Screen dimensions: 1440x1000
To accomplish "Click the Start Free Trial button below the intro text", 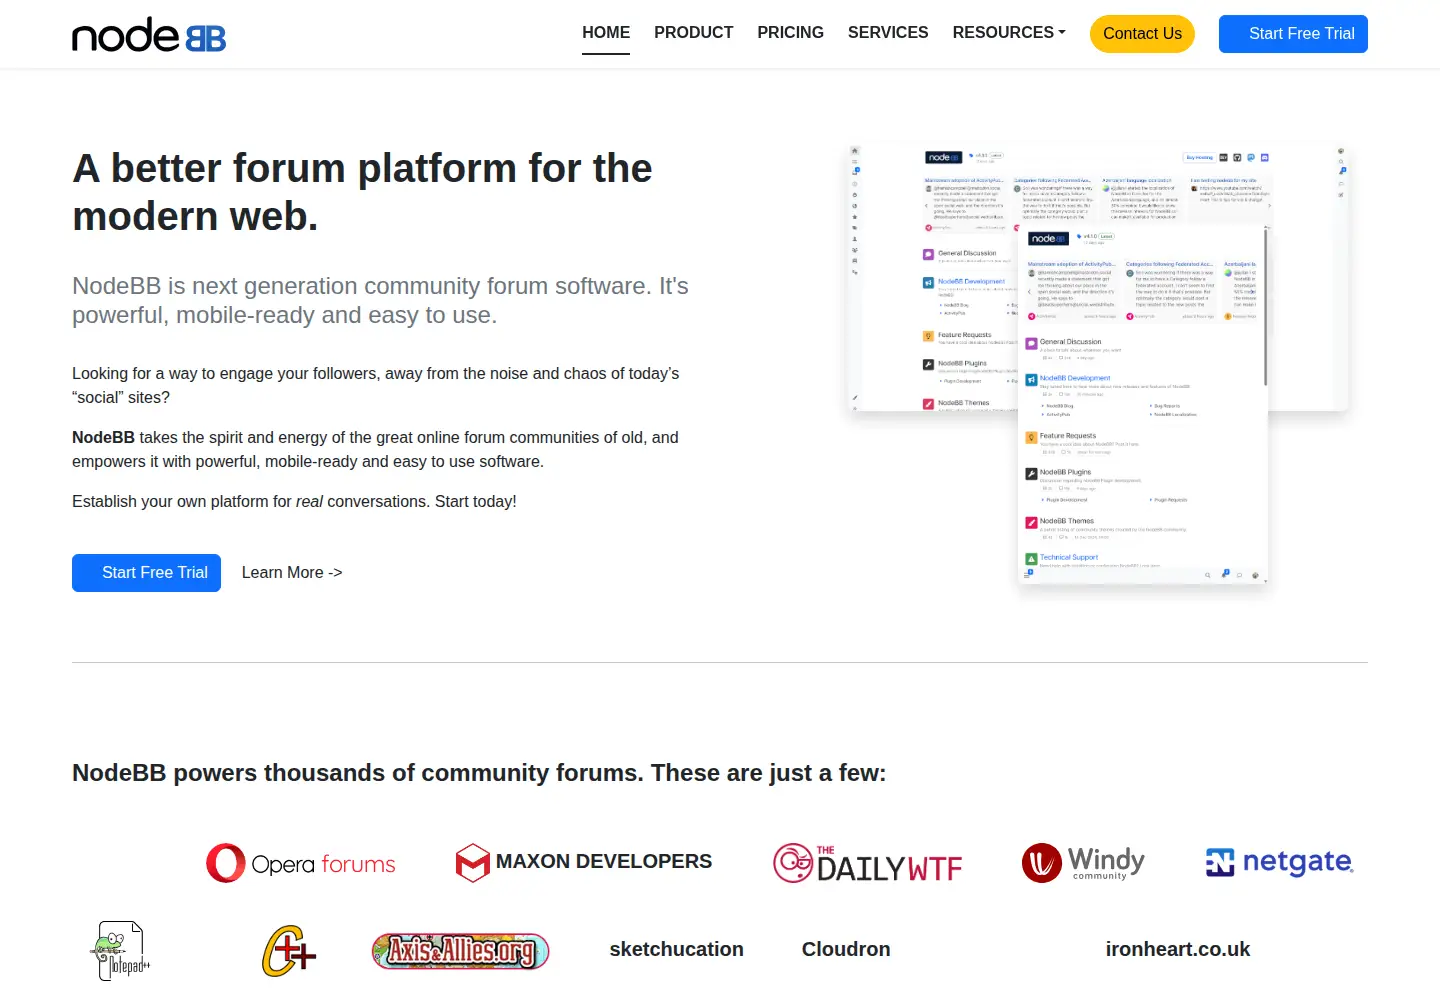I will coord(146,573).
